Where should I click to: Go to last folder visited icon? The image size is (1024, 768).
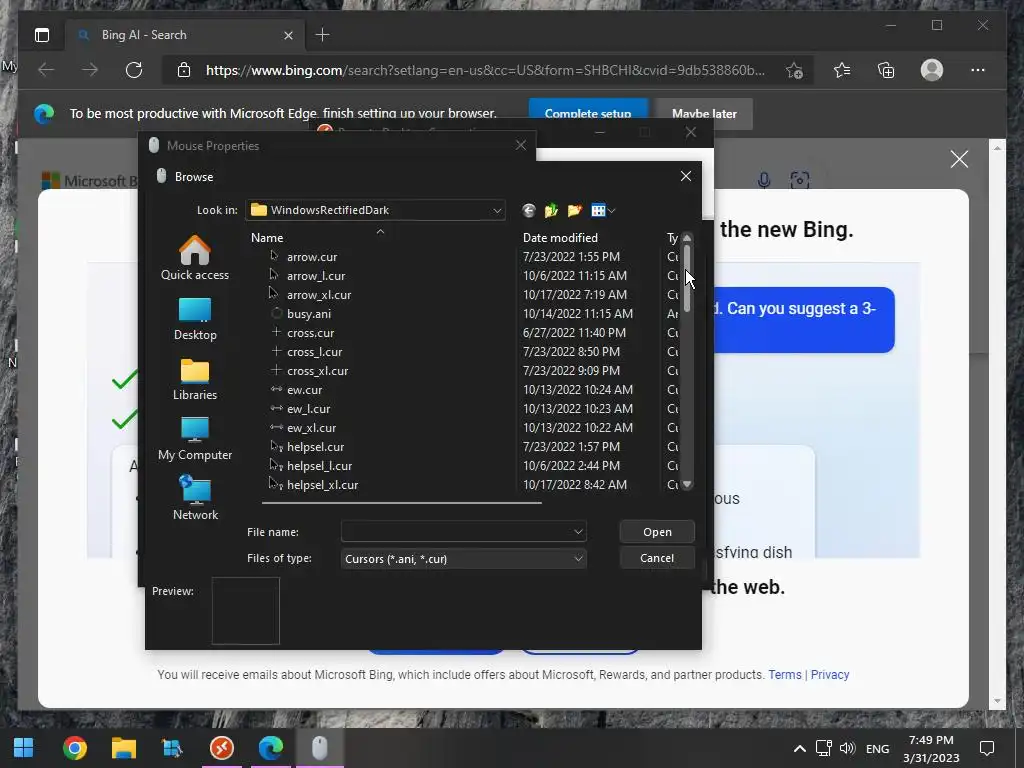tap(529, 210)
